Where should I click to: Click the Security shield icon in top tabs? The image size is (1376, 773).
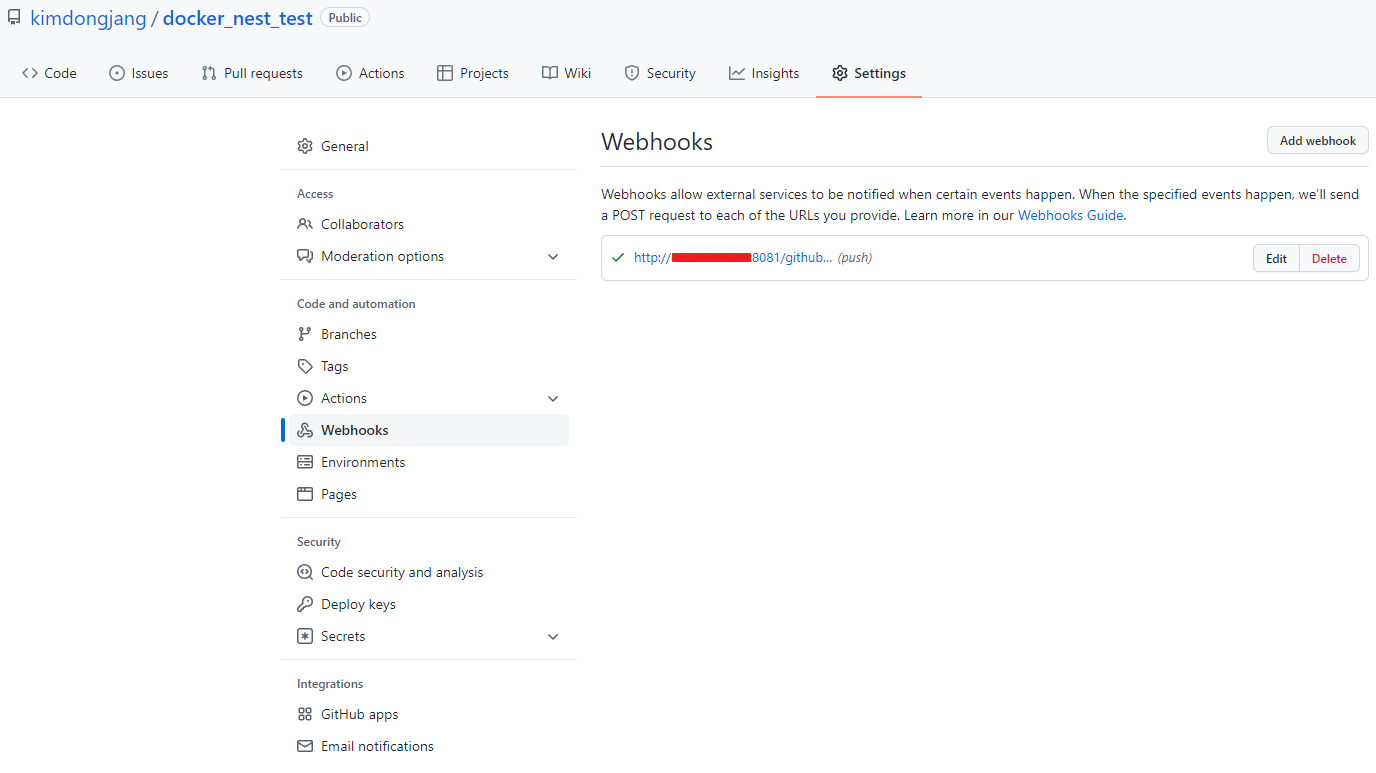tap(632, 73)
